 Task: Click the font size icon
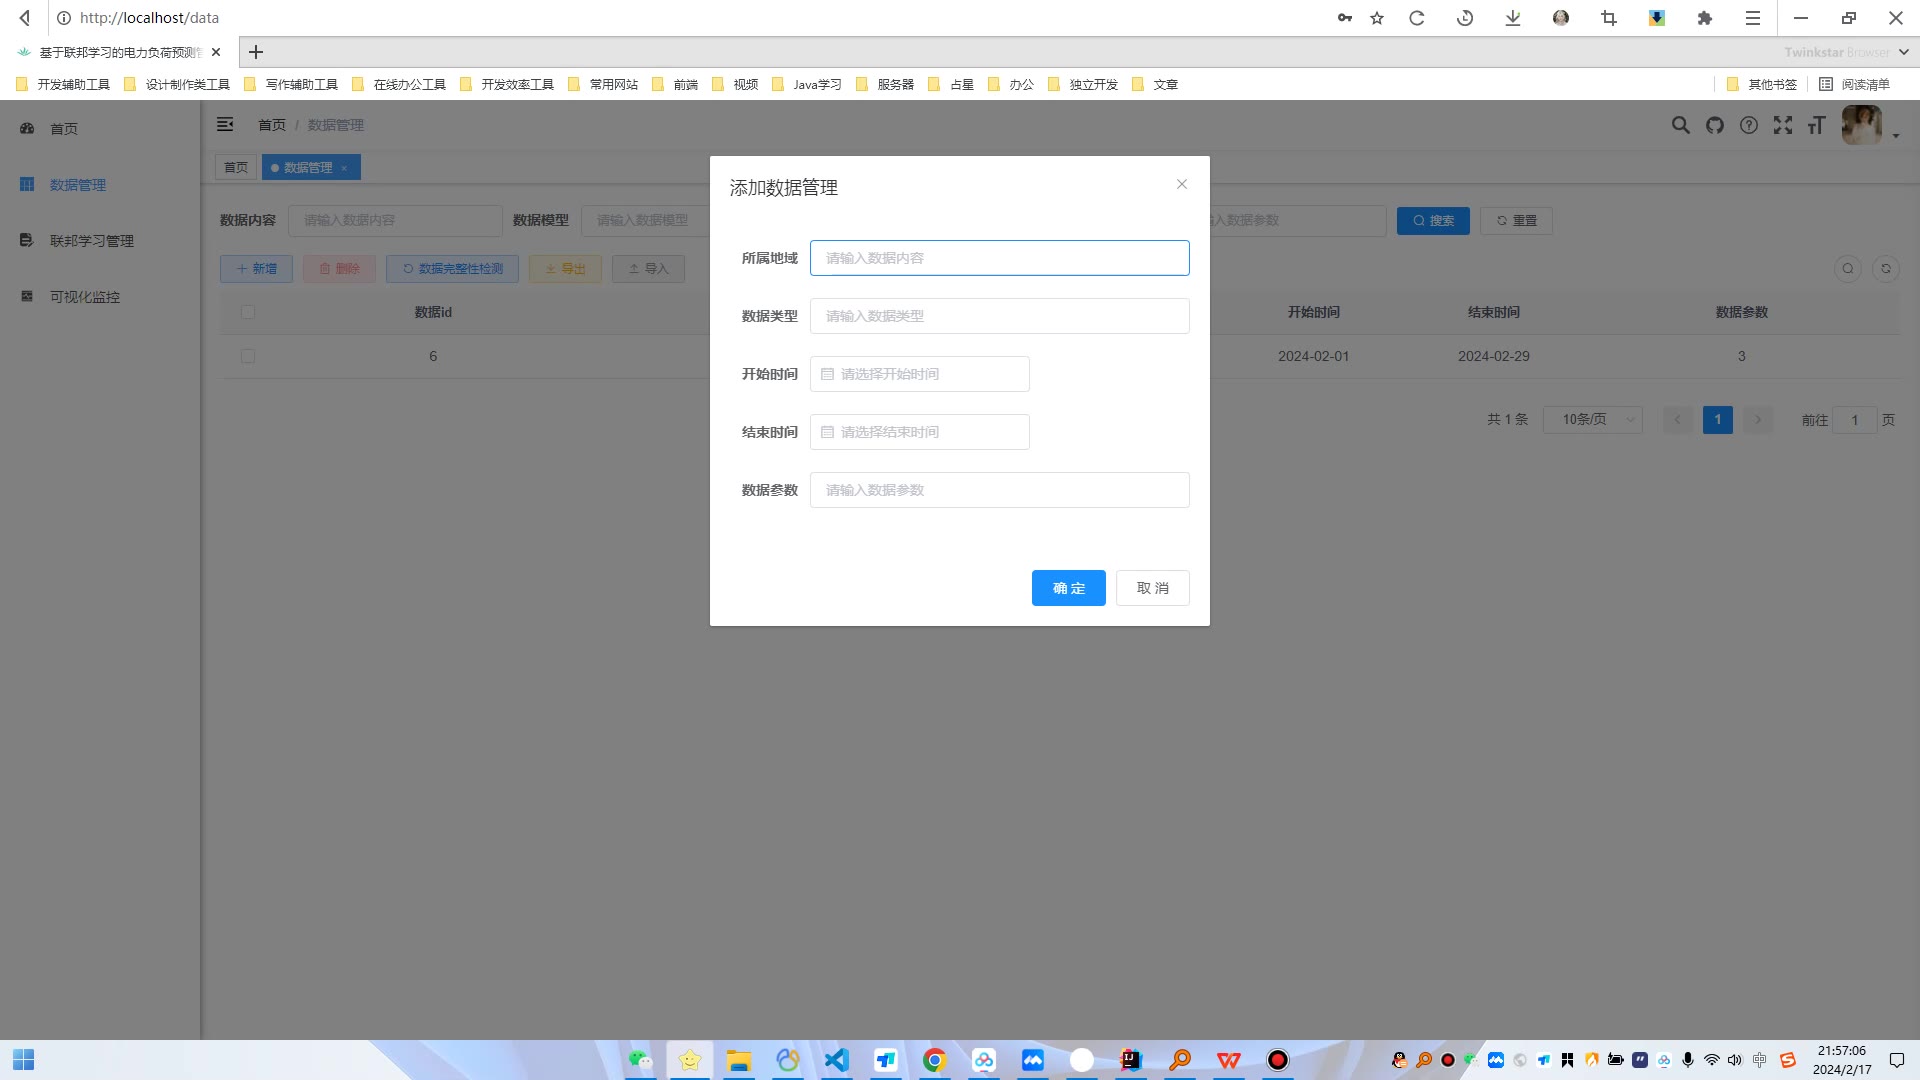tap(1816, 125)
